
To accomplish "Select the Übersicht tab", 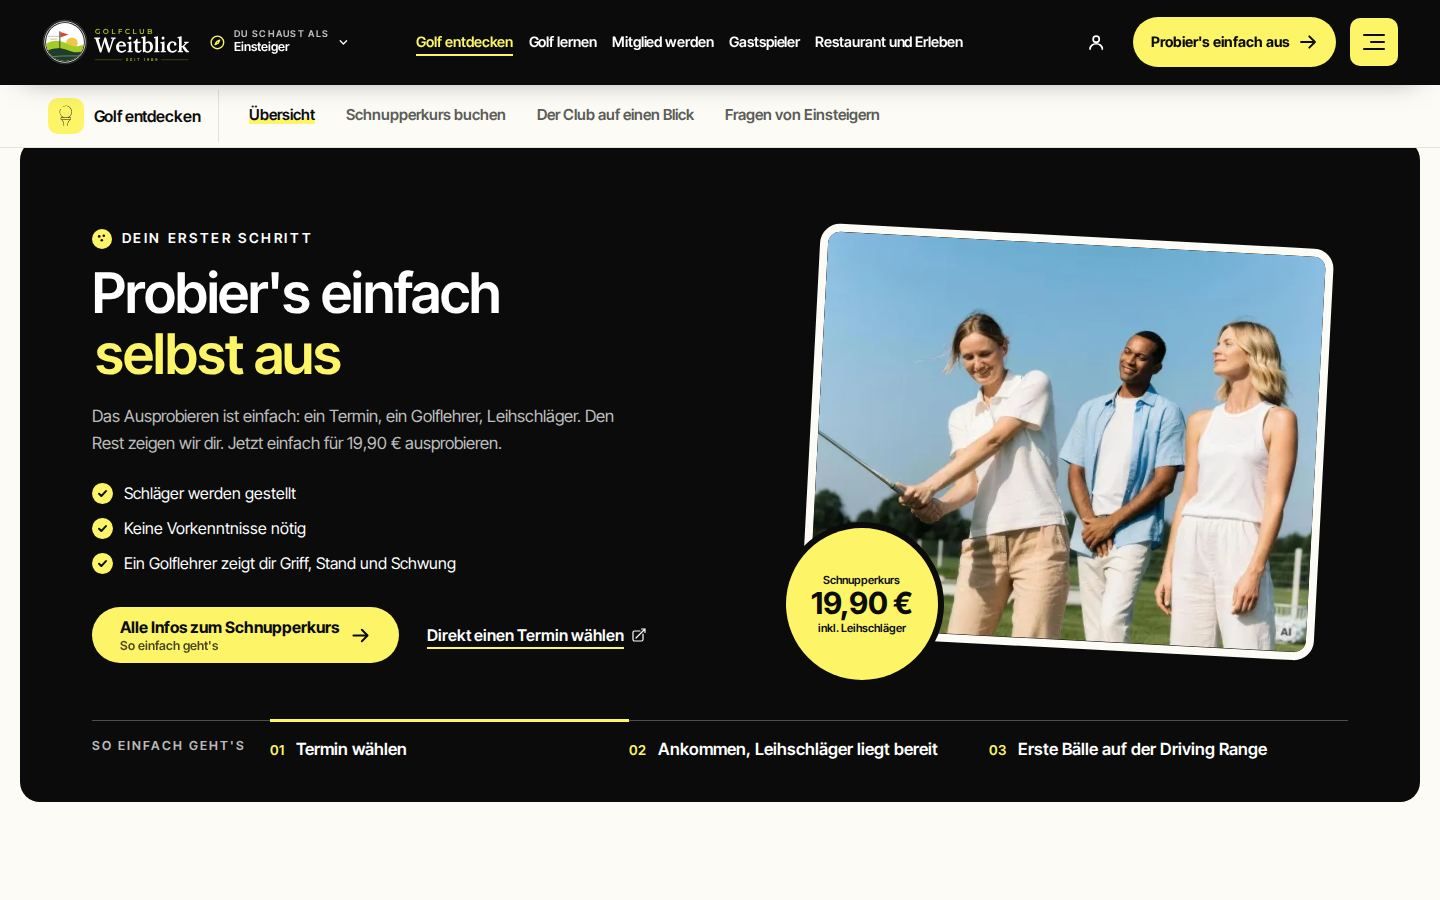I will coord(282,115).
